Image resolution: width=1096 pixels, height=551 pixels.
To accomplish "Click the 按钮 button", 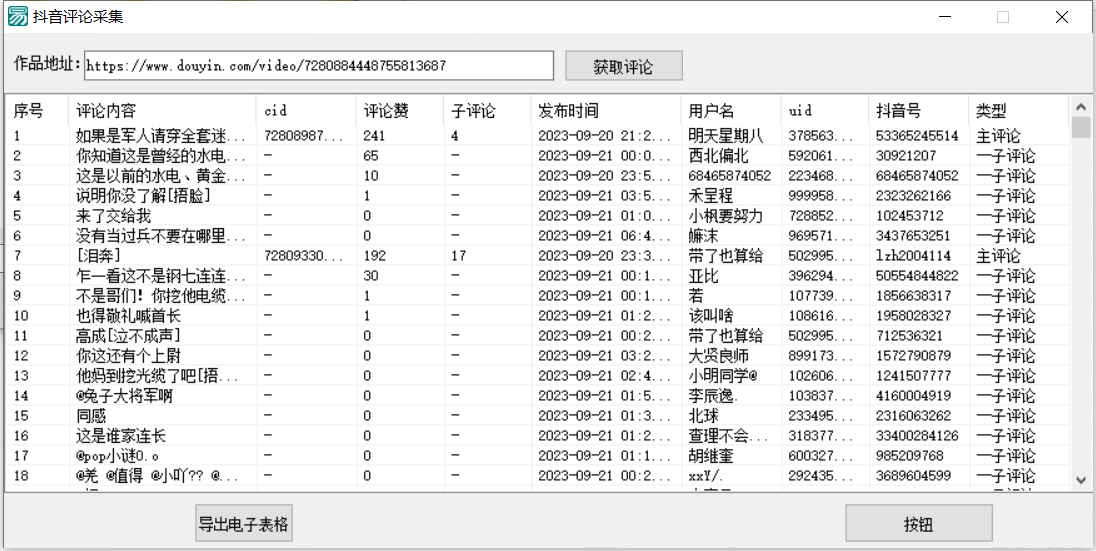I will [x=918, y=524].
